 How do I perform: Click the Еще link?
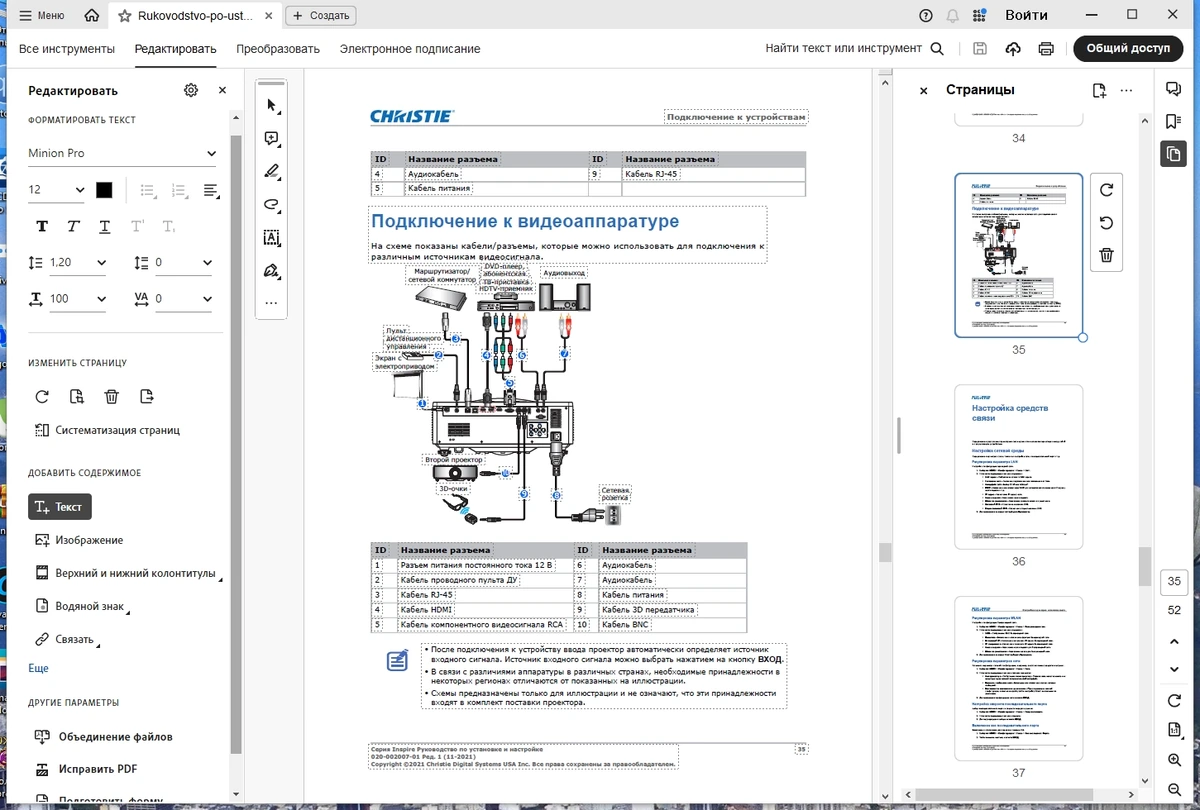[x=38, y=668]
